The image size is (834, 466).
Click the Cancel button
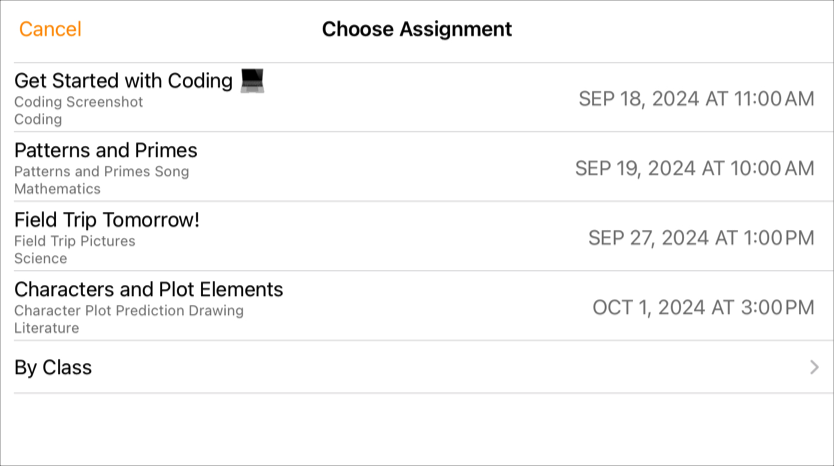point(50,29)
